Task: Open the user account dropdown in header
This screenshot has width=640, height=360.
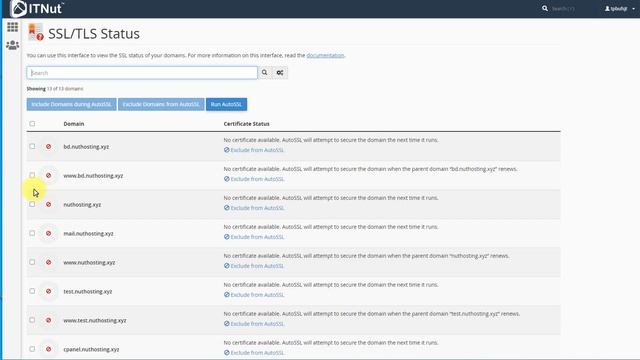Action: pos(620,9)
